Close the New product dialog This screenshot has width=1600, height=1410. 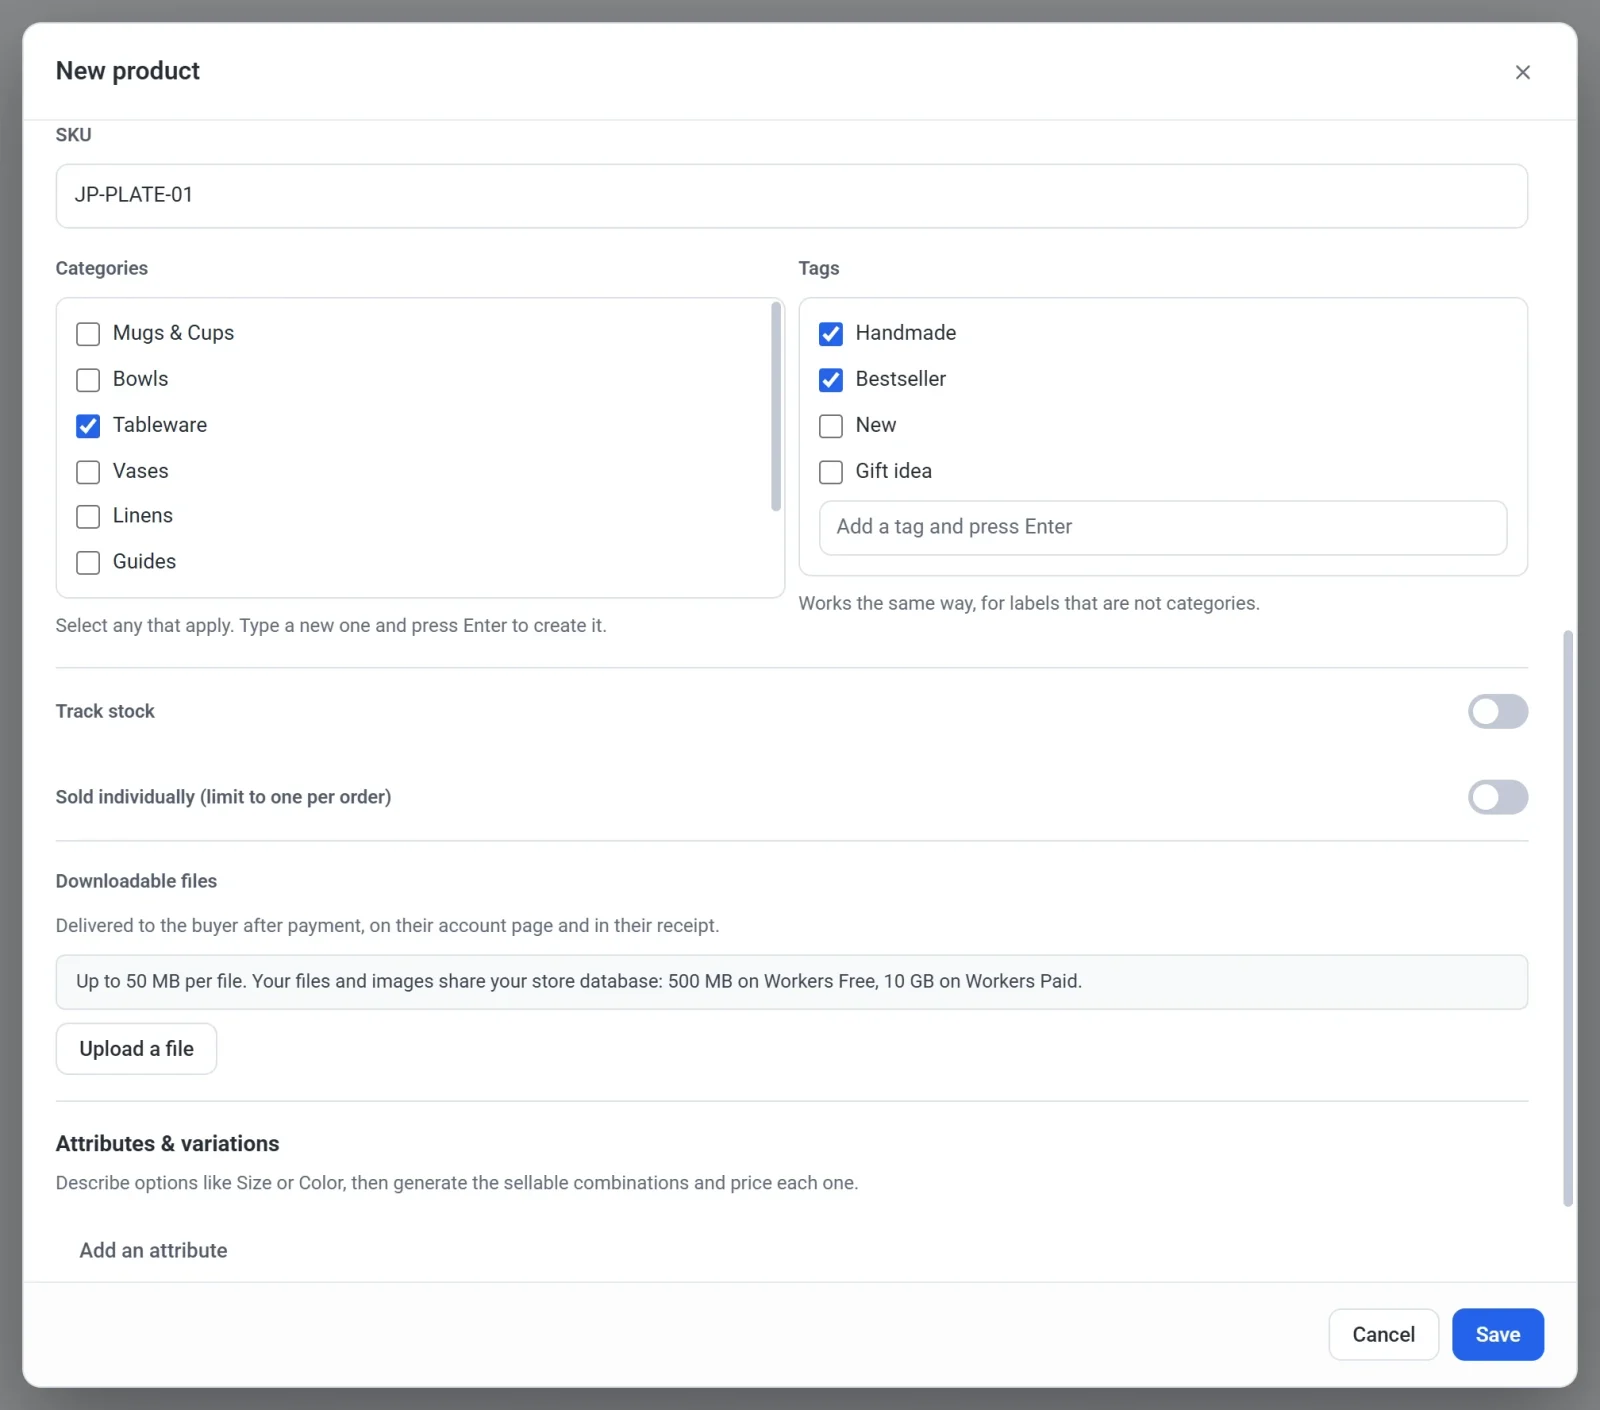tap(1522, 72)
